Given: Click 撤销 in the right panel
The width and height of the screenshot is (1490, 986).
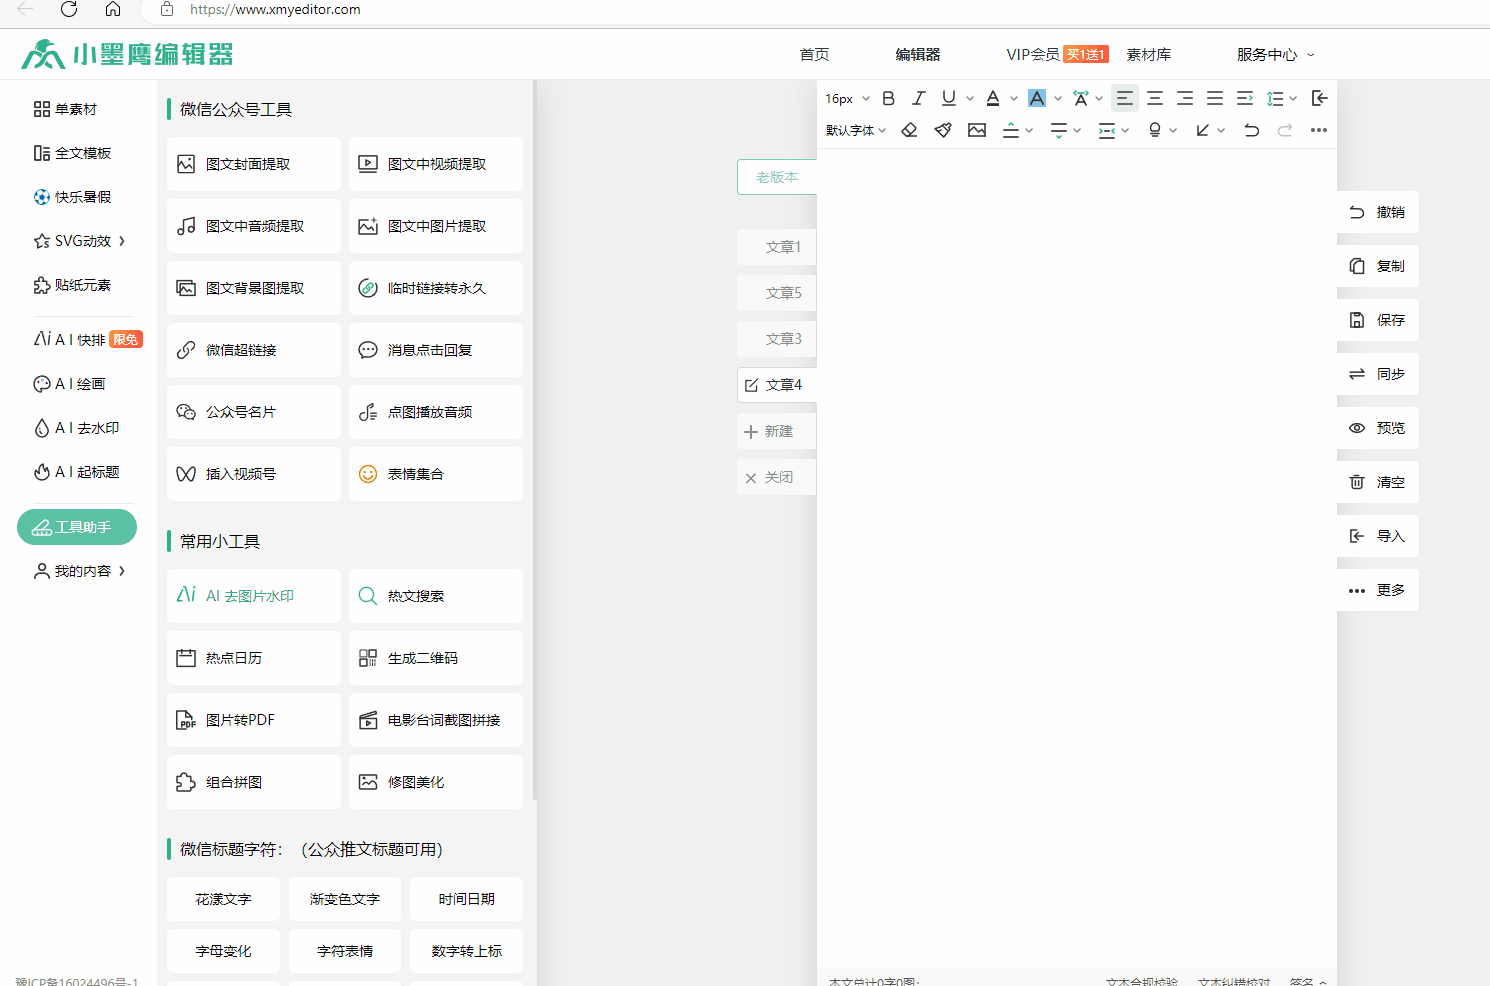Looking at the screenshot, I should tap(1378, 212).
